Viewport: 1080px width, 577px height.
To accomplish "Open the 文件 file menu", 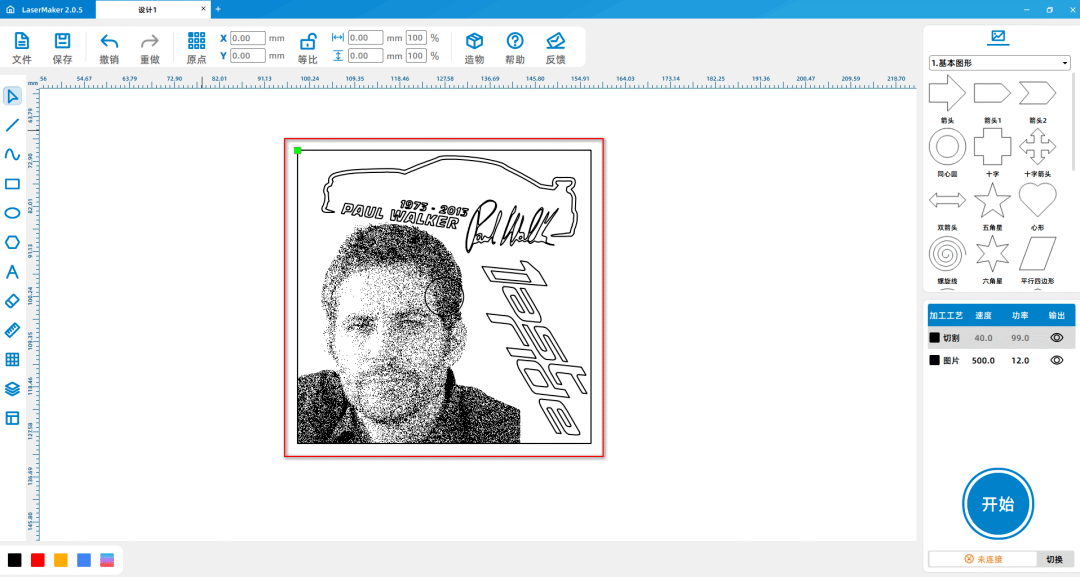I will (x=22, y=47).
